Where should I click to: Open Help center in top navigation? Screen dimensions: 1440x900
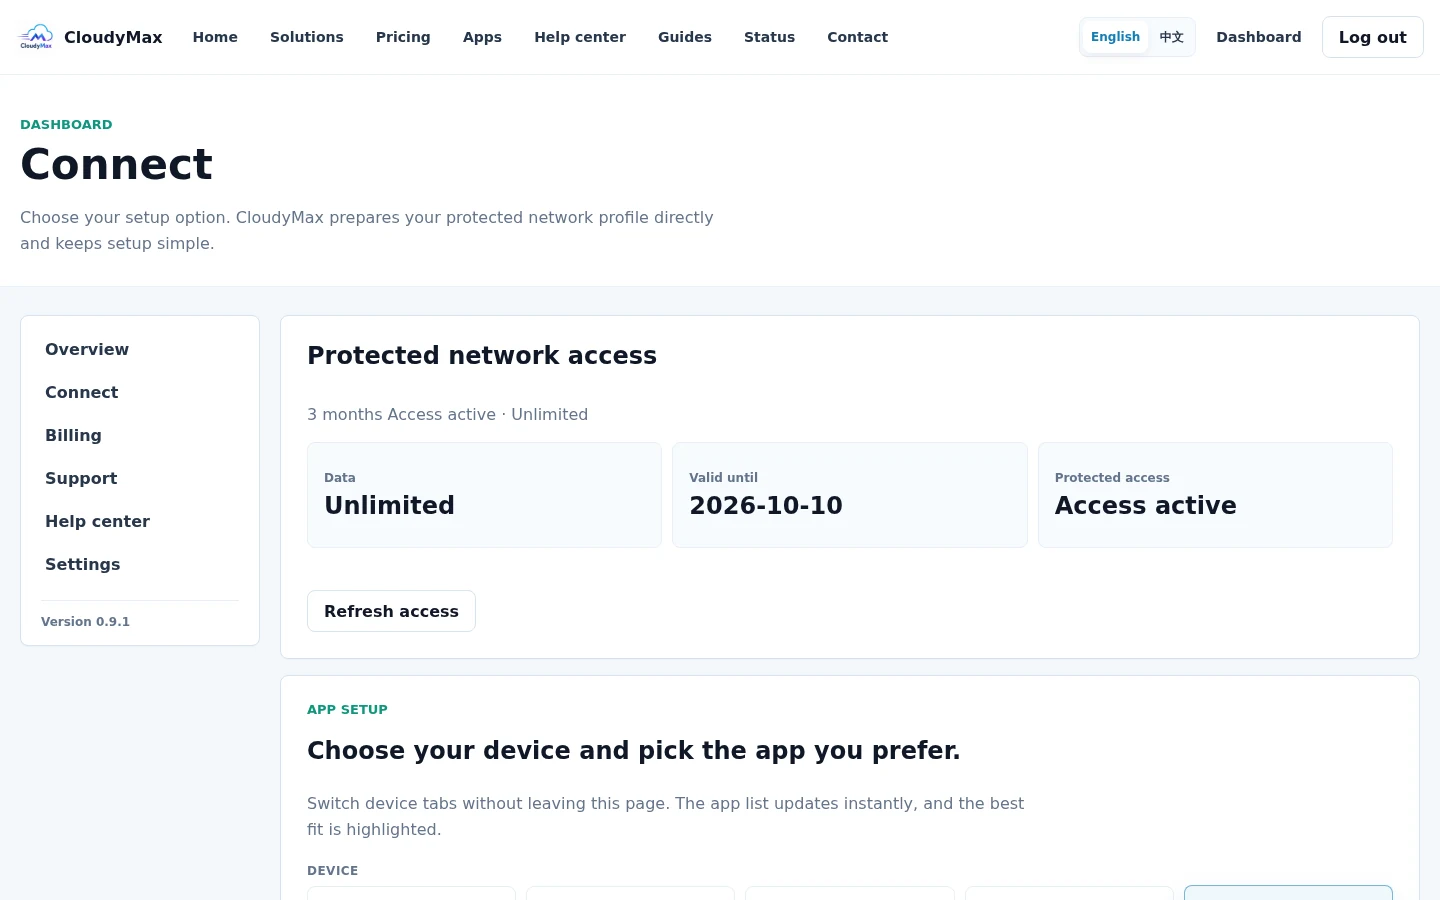tap(580, 37)
